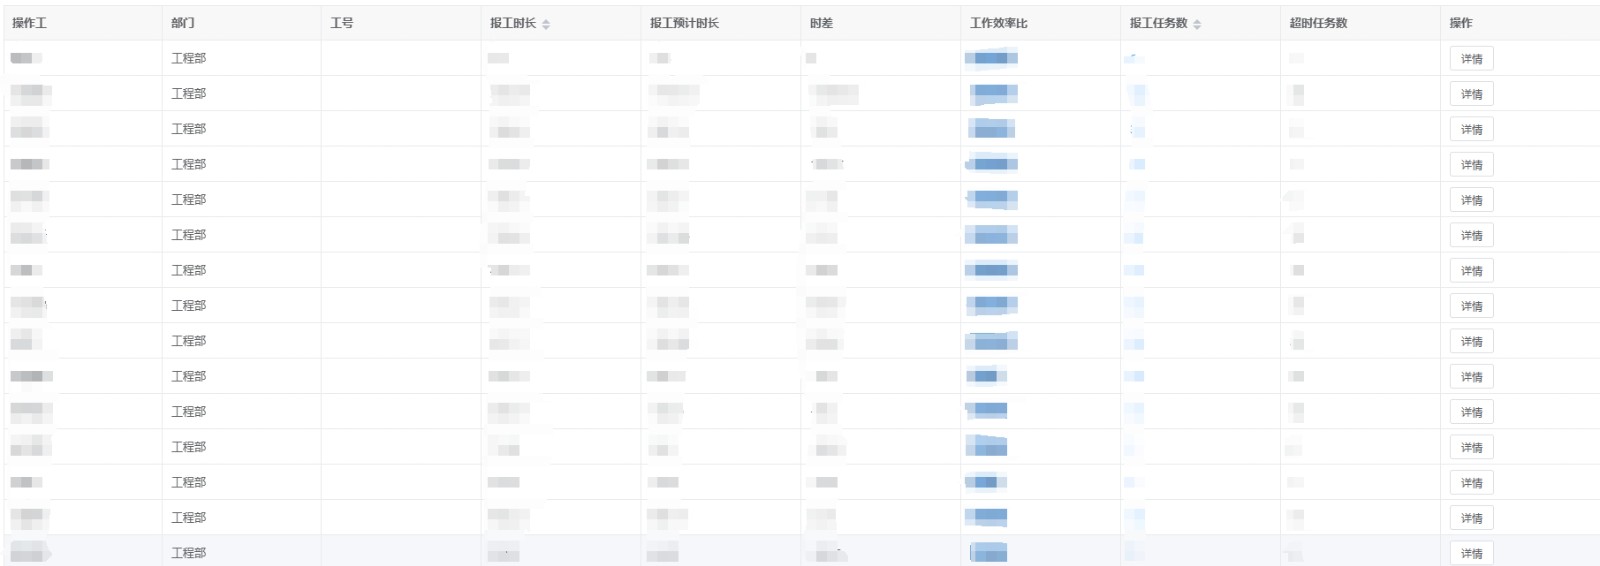This screenshot has width=1600, height=566.
Task: Click the 工程部 cell in the last row
Action: point(188,552)
